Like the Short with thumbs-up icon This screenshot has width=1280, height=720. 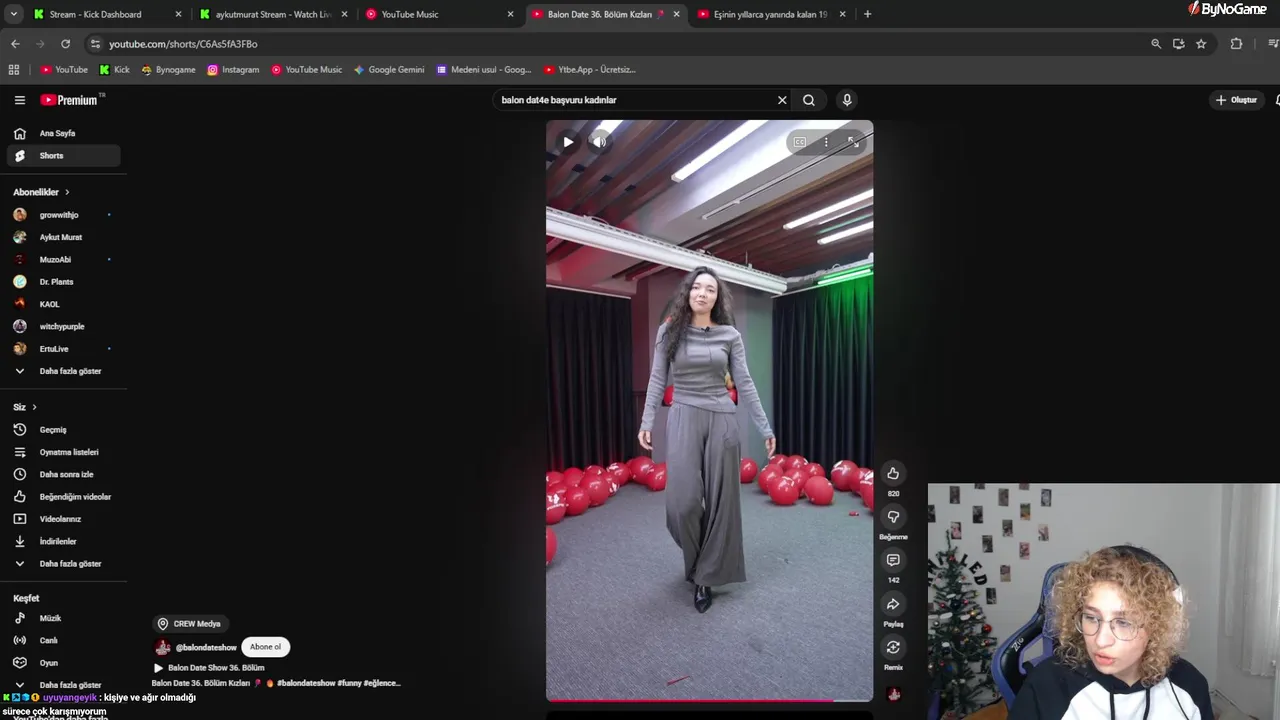coord(893,474)
